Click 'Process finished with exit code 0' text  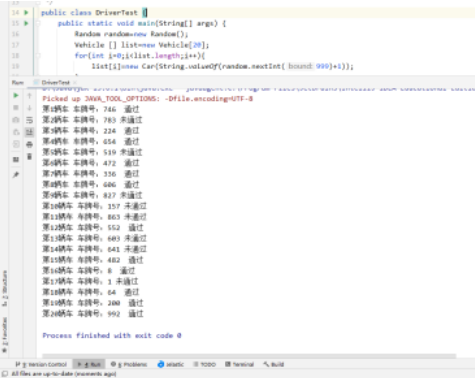(112, 335)
